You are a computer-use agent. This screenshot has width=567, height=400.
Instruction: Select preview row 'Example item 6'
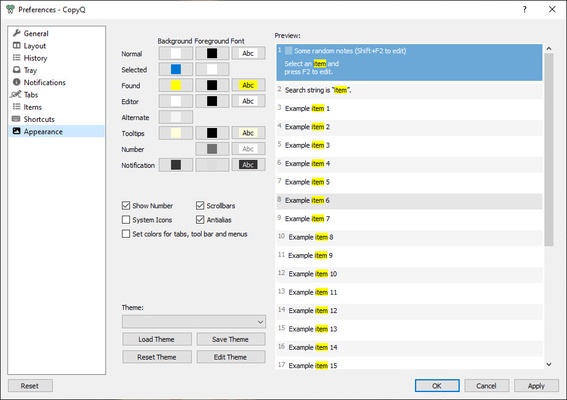pos(409,200)
